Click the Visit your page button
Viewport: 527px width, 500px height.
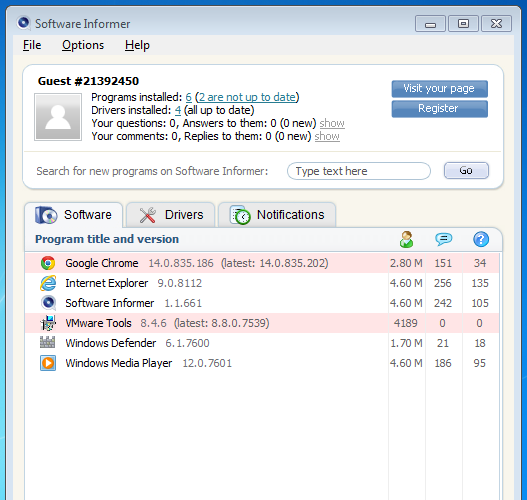pyautogui.click(x=439, y=89)
